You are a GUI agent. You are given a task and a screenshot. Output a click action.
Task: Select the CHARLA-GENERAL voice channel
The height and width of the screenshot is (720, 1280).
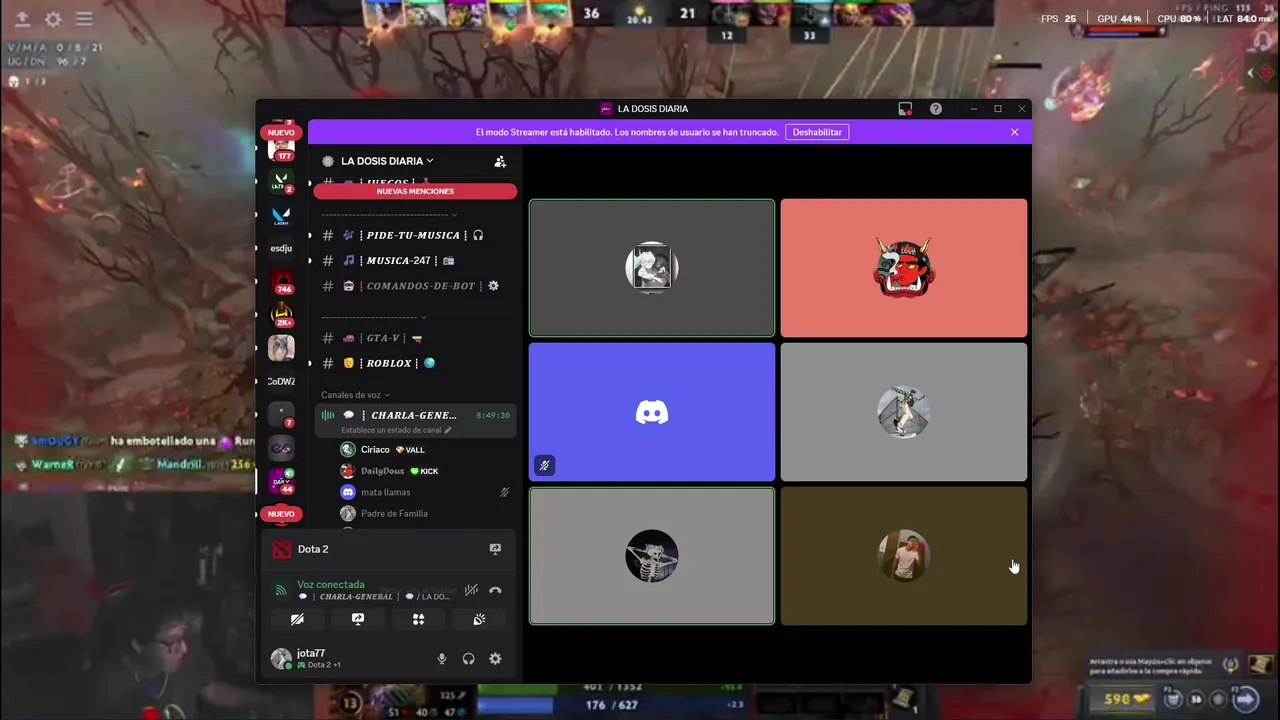[x=415, y=421]
